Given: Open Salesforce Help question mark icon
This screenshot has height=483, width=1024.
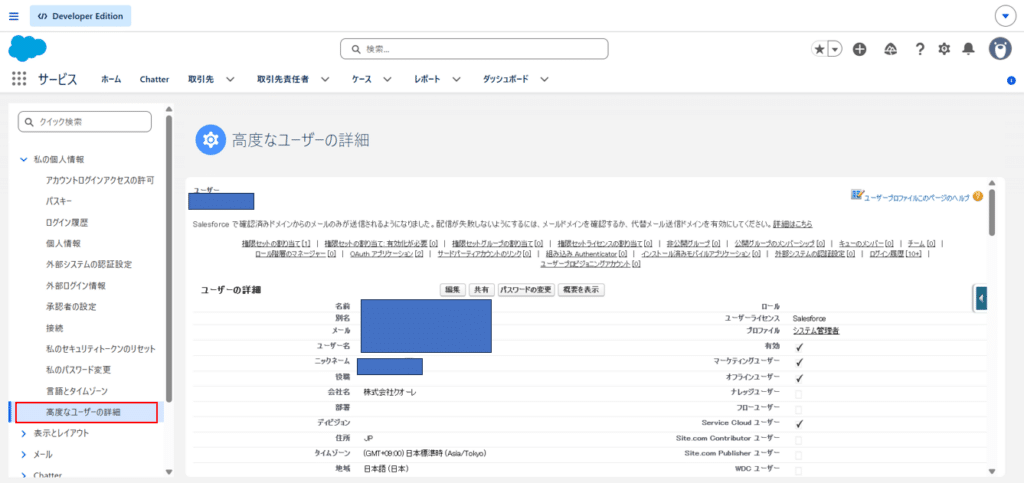Looking at the screenshot, I should [920, 49].
